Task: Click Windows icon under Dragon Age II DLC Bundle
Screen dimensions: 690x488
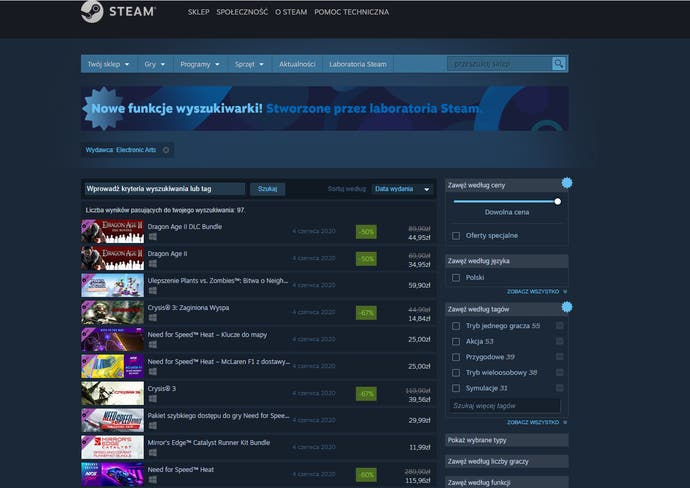Action: [x=153, y=237]
